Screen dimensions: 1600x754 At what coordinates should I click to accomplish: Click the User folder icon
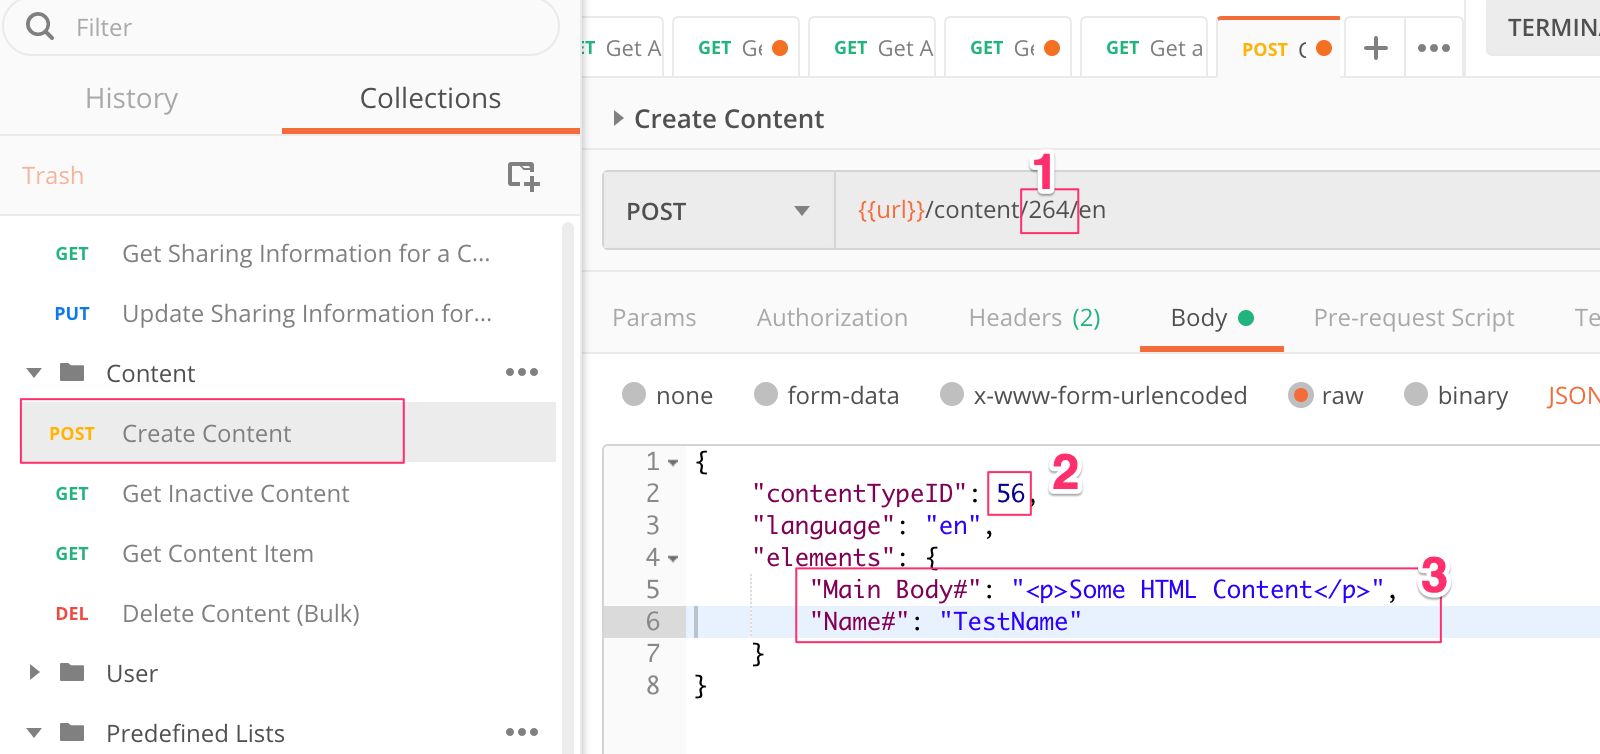(72, 673)
